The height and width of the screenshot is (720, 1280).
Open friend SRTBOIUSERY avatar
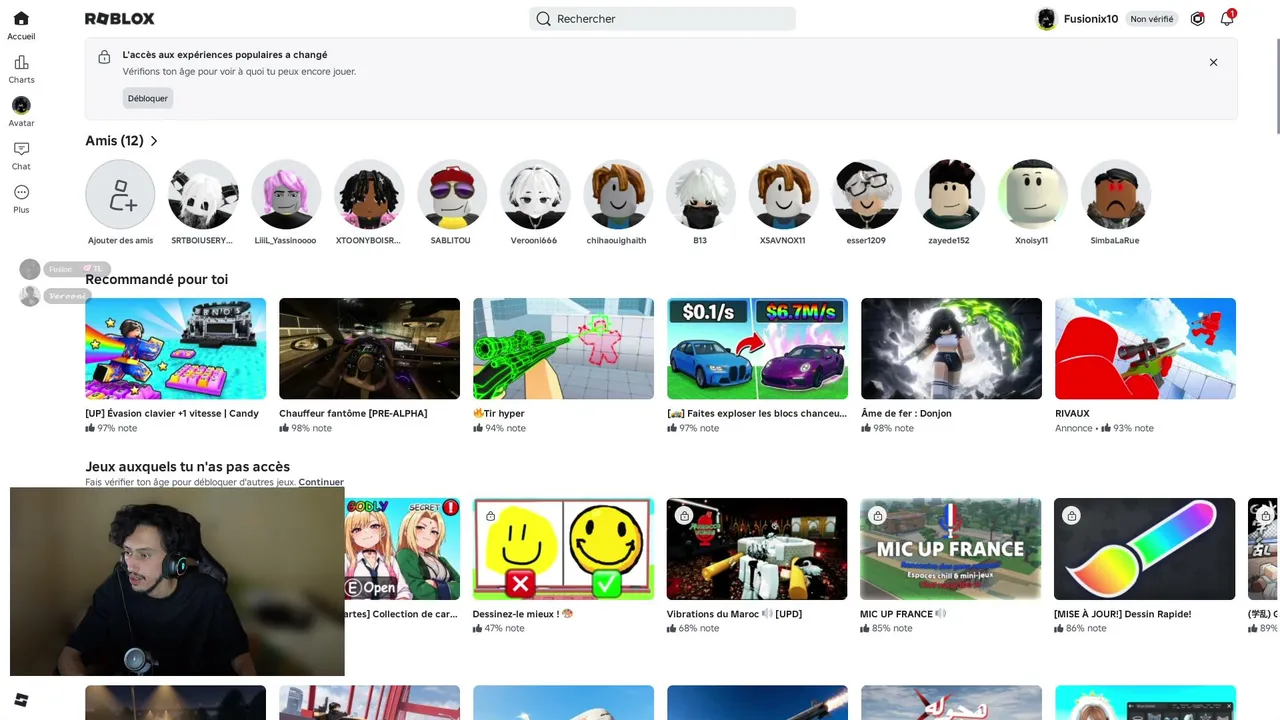(x=203, y=195)
